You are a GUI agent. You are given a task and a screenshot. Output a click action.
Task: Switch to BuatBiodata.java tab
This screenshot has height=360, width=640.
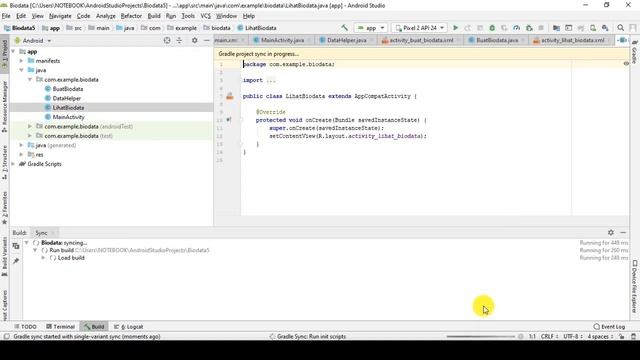tap(497, 40)
